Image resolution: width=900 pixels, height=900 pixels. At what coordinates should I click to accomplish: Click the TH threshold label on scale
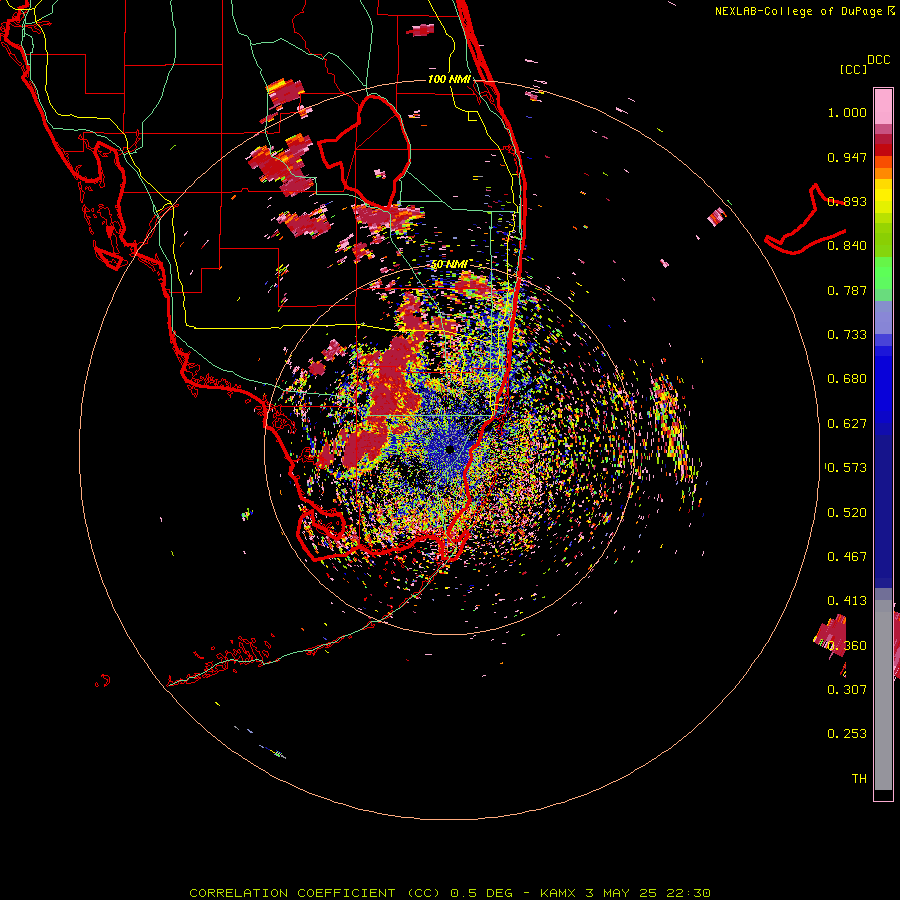859,778
